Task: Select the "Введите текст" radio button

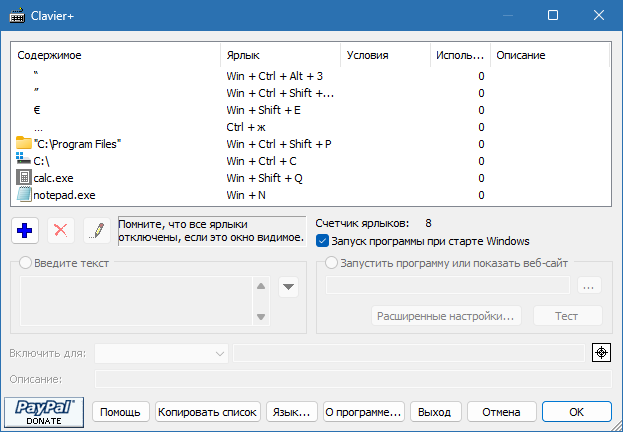Action: coord(25,263)
